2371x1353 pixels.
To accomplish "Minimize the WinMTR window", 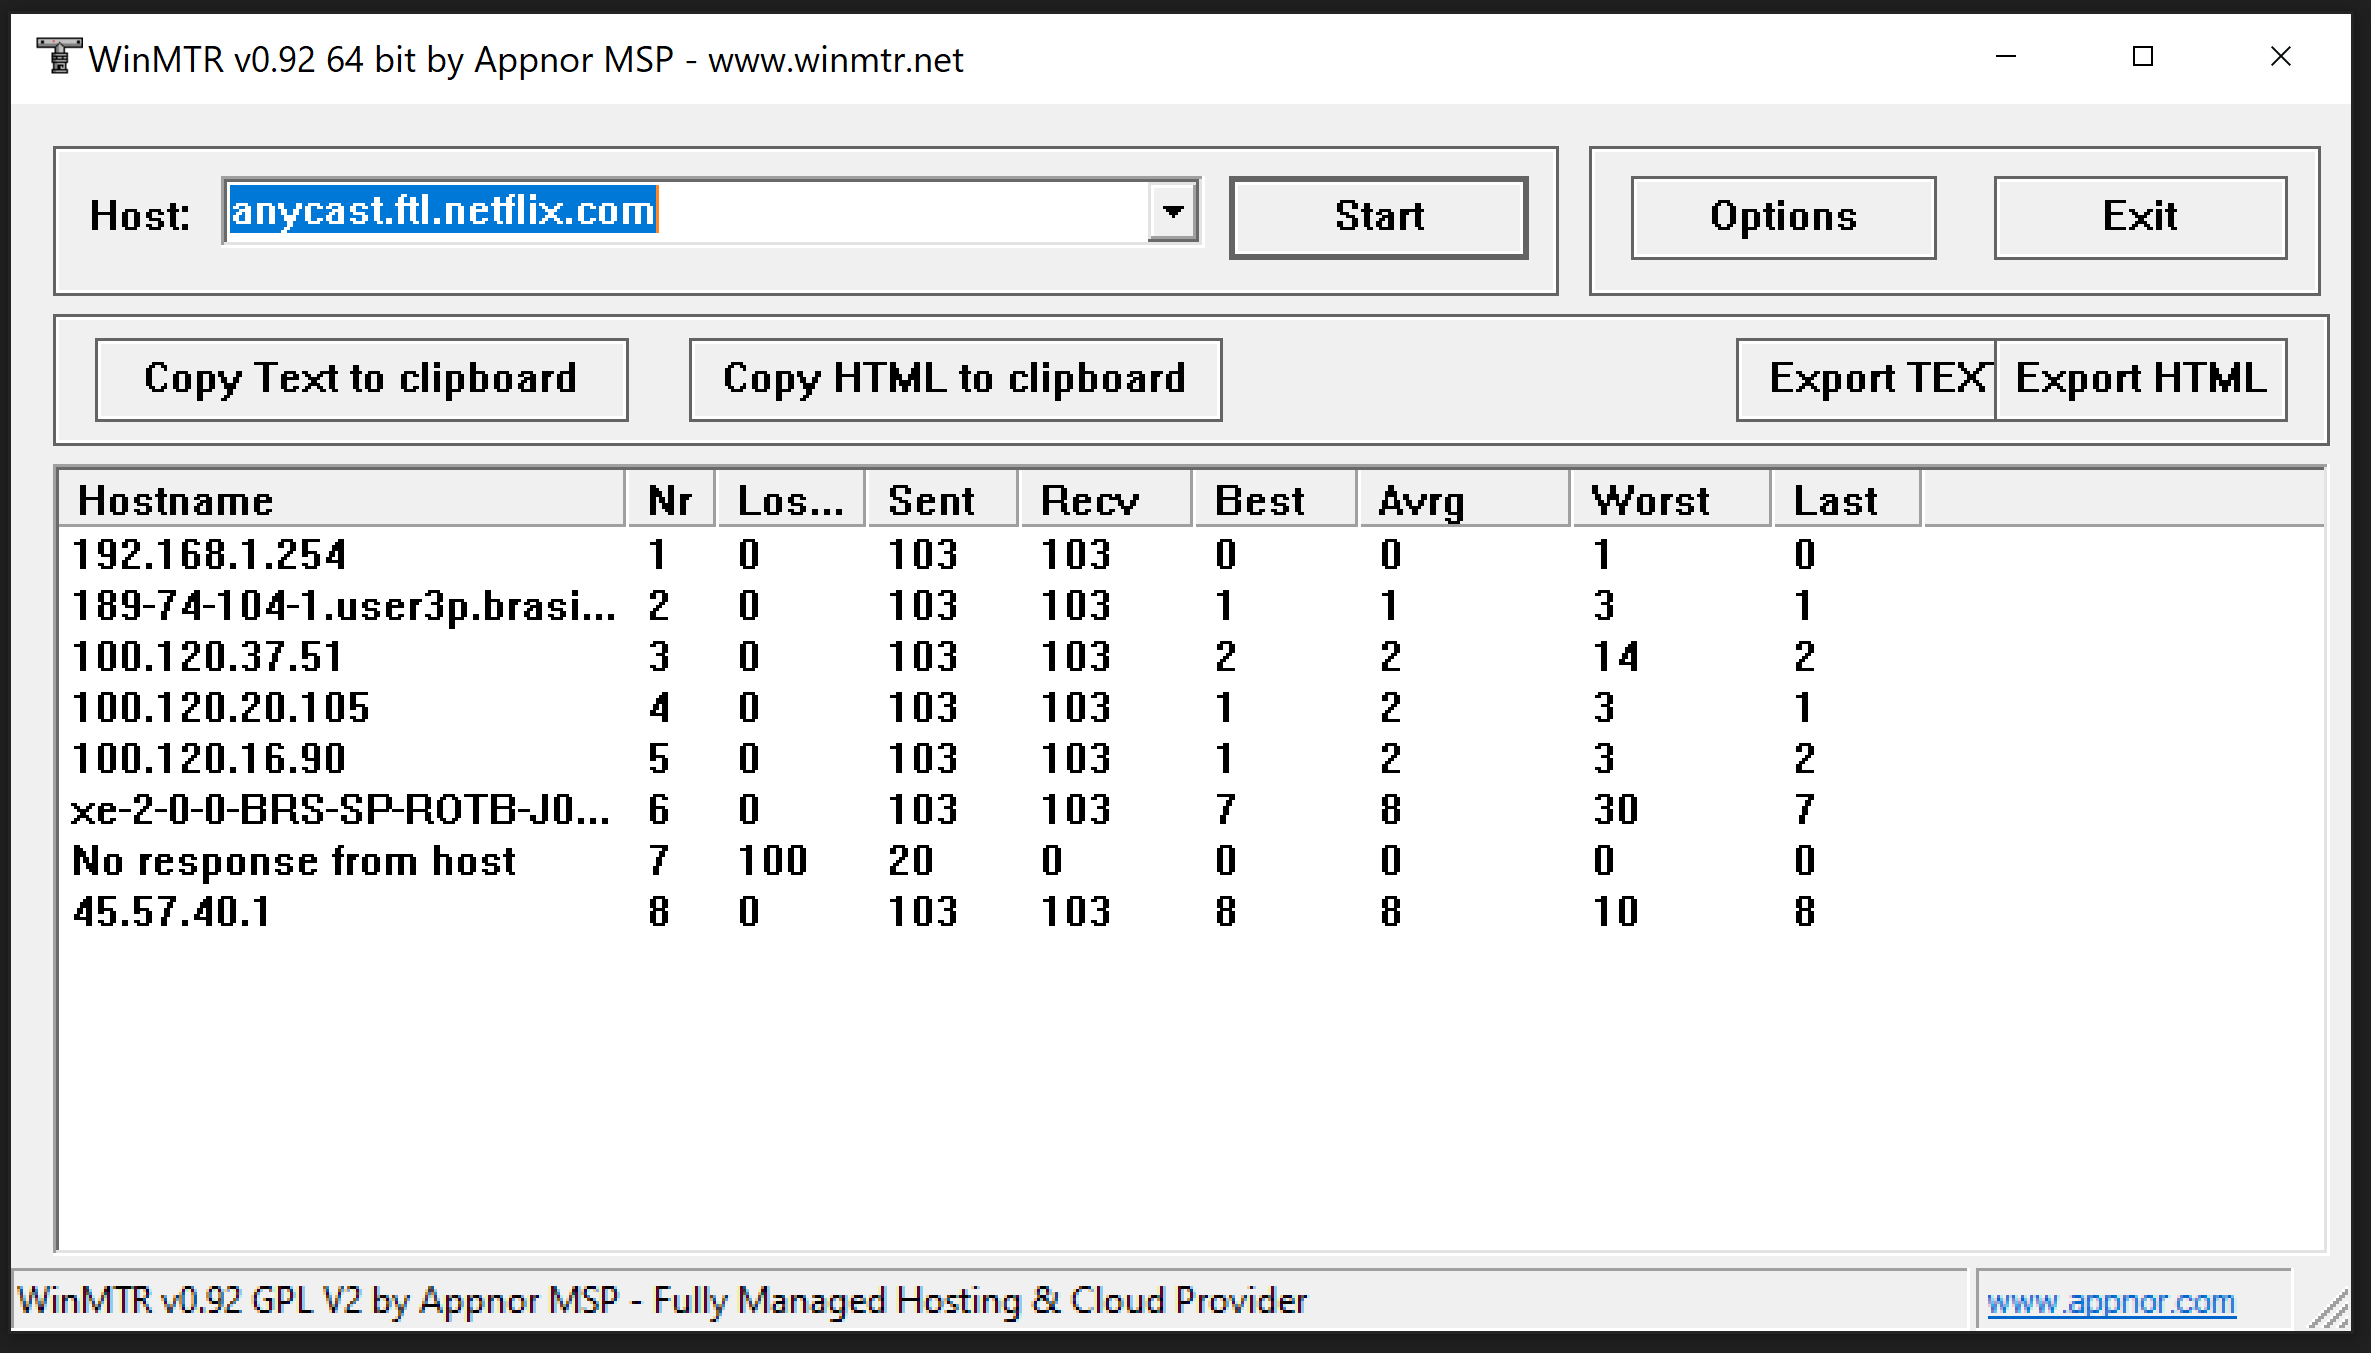I will (x=2006, y=57).
